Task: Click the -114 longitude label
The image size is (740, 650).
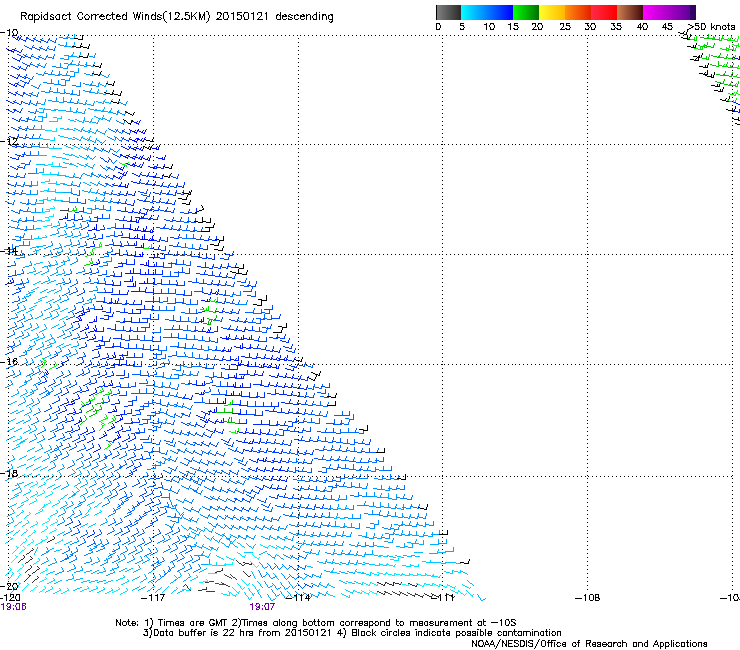Action: [x=298, y=598]
